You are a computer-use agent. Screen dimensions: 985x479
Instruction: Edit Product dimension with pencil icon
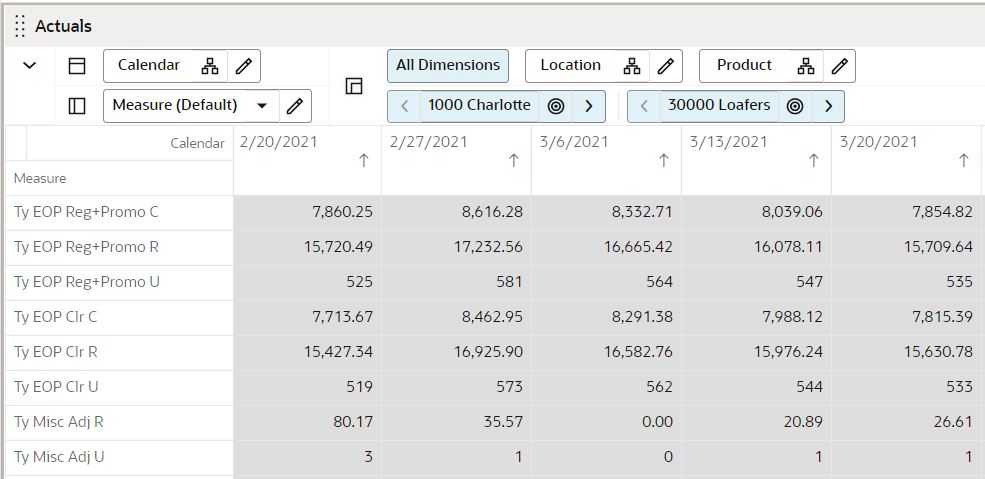tap(839, 66)
